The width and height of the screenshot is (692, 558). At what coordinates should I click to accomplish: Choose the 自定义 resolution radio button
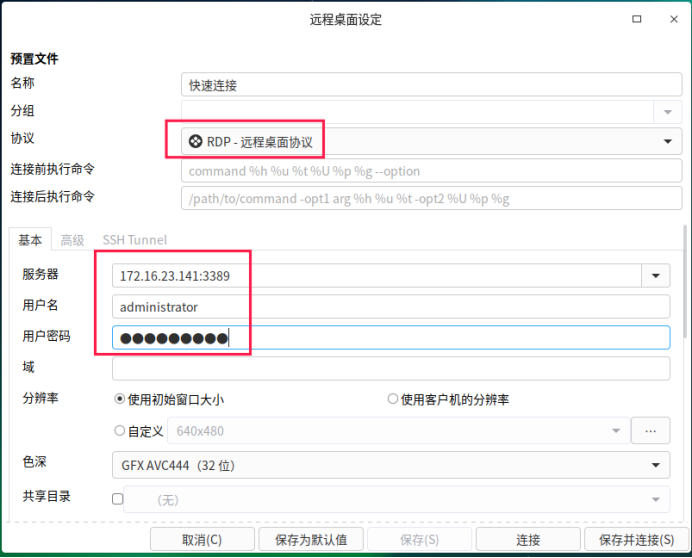(x=120, y=430)
